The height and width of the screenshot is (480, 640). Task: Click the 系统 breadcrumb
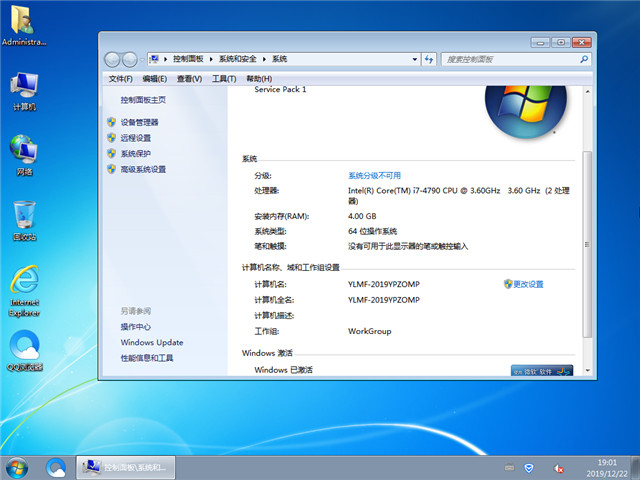280,59
